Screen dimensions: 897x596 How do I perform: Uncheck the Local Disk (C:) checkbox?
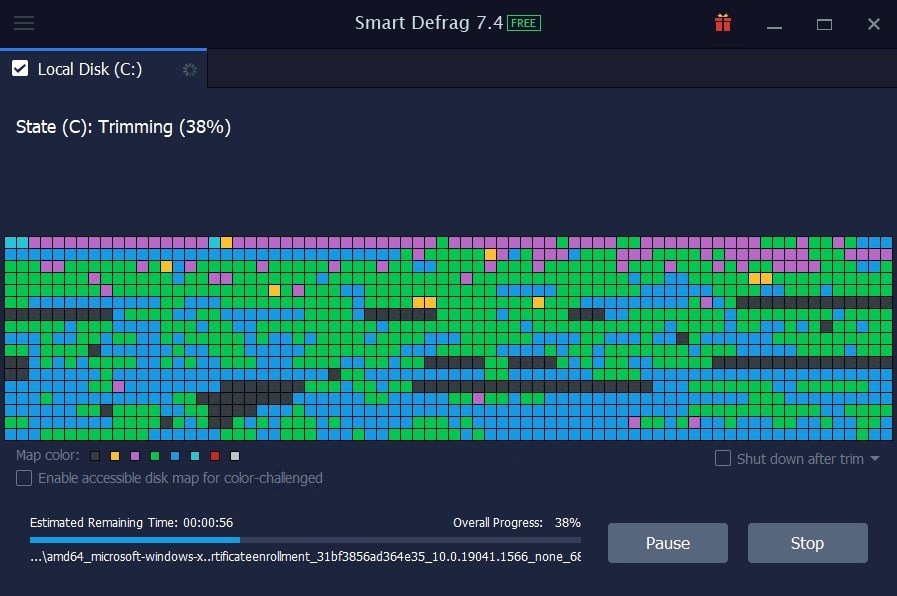tap(20, 69)
